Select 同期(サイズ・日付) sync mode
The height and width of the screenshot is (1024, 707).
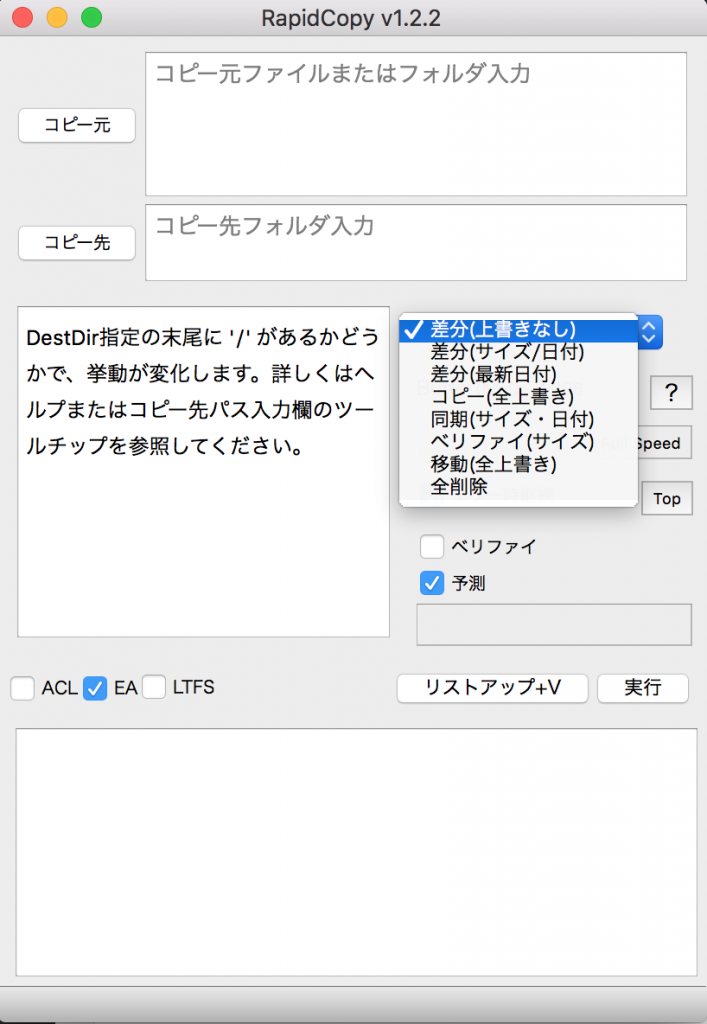pyautogui.click(x=512, y=419)
